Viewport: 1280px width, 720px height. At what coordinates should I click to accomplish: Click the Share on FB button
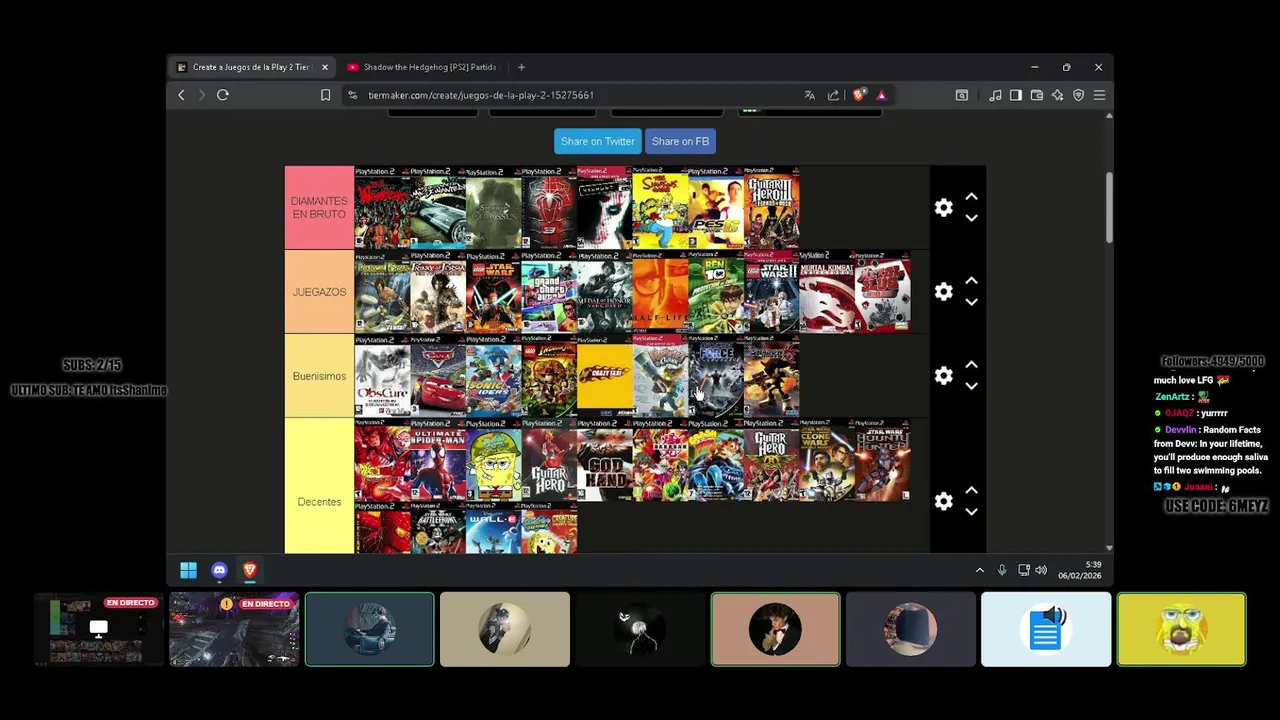pyautogui.click(x=680, y=141)
